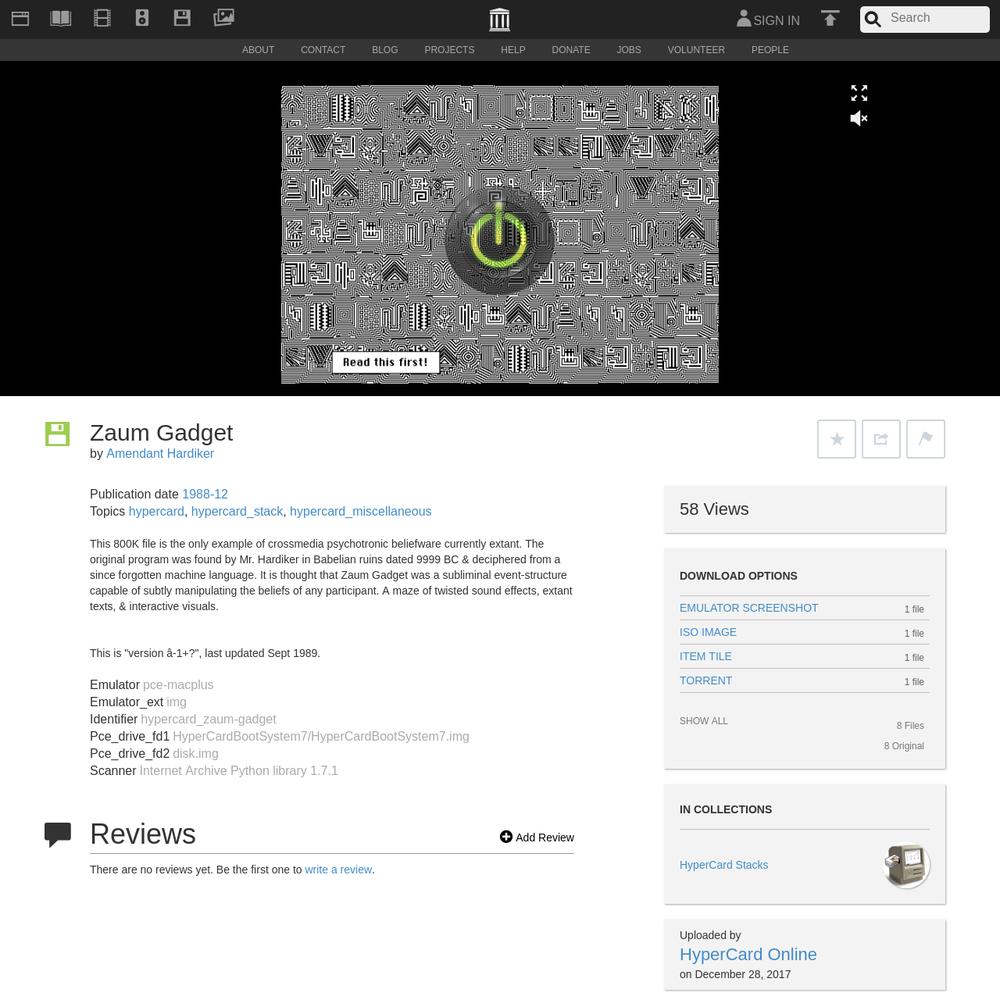
Task: Open the JOBS menu item
Action: [629, 50]
